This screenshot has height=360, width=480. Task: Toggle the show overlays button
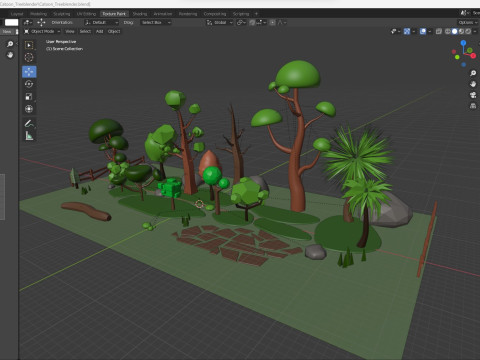pos(423,31)
